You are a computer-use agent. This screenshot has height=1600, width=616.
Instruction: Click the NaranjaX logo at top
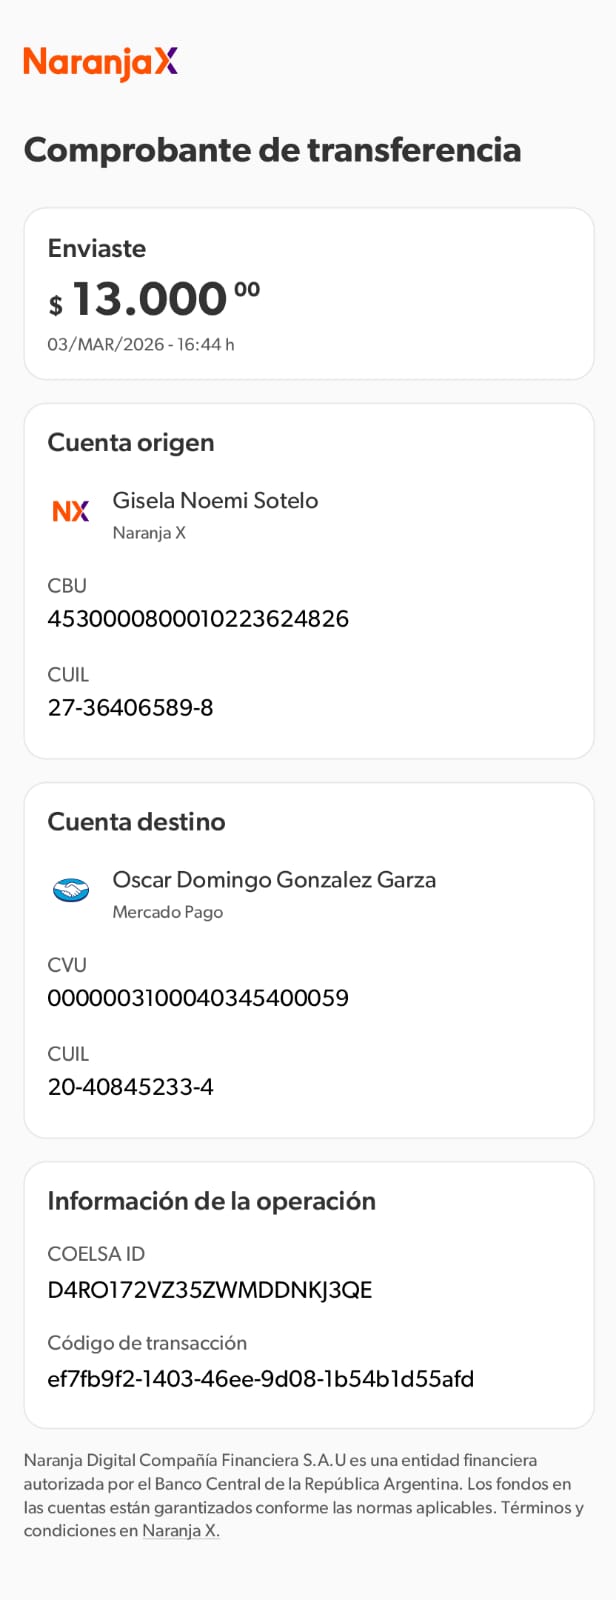pyautogui.click(x=100, y=62)
